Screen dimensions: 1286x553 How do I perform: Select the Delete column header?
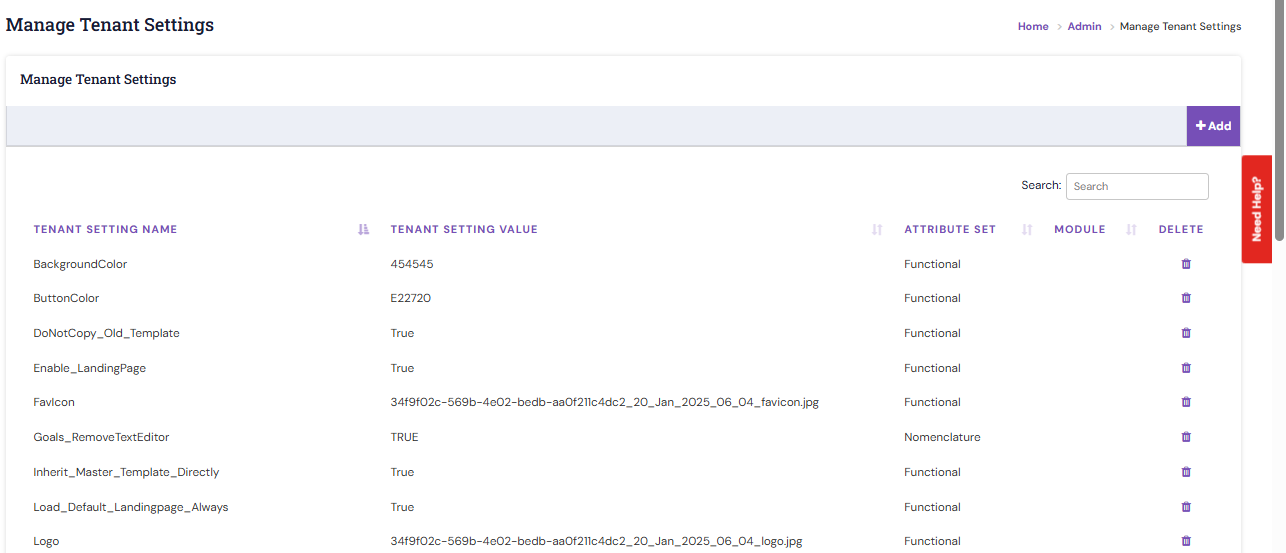coord(1181,229)
